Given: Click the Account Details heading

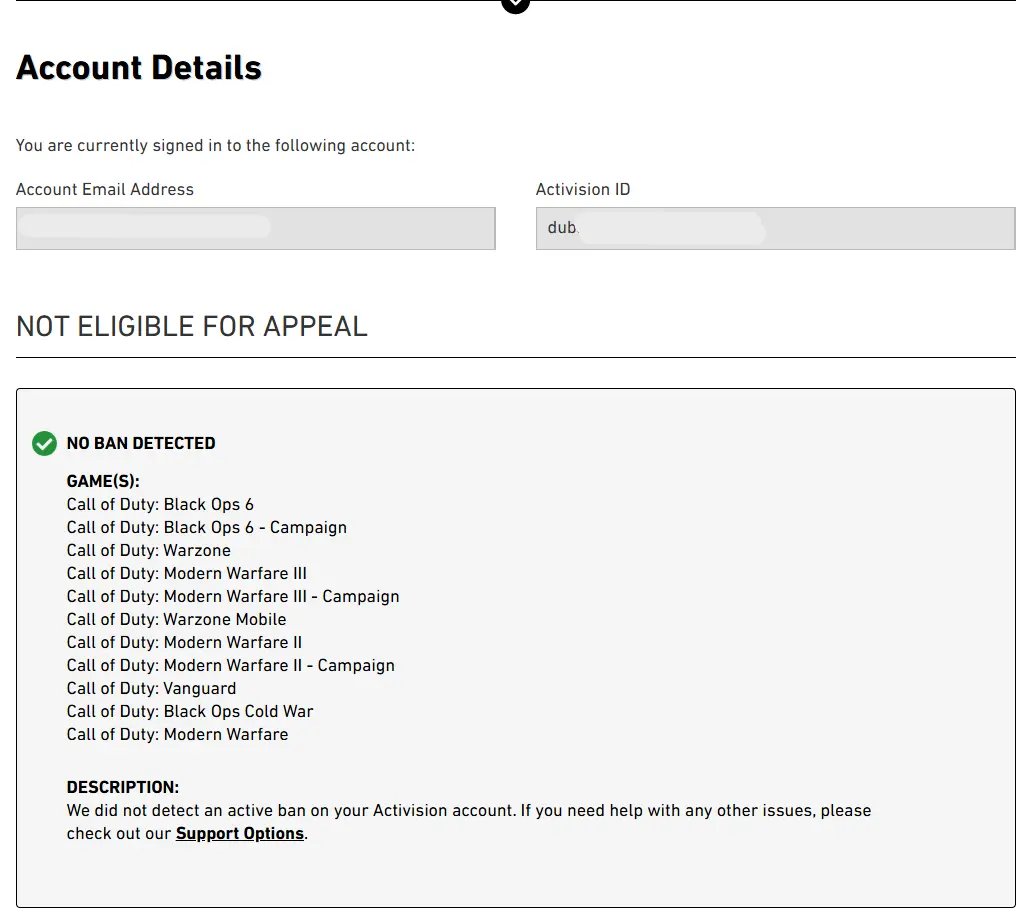Looking at the screenshot, I should click(x=139, y=68).
